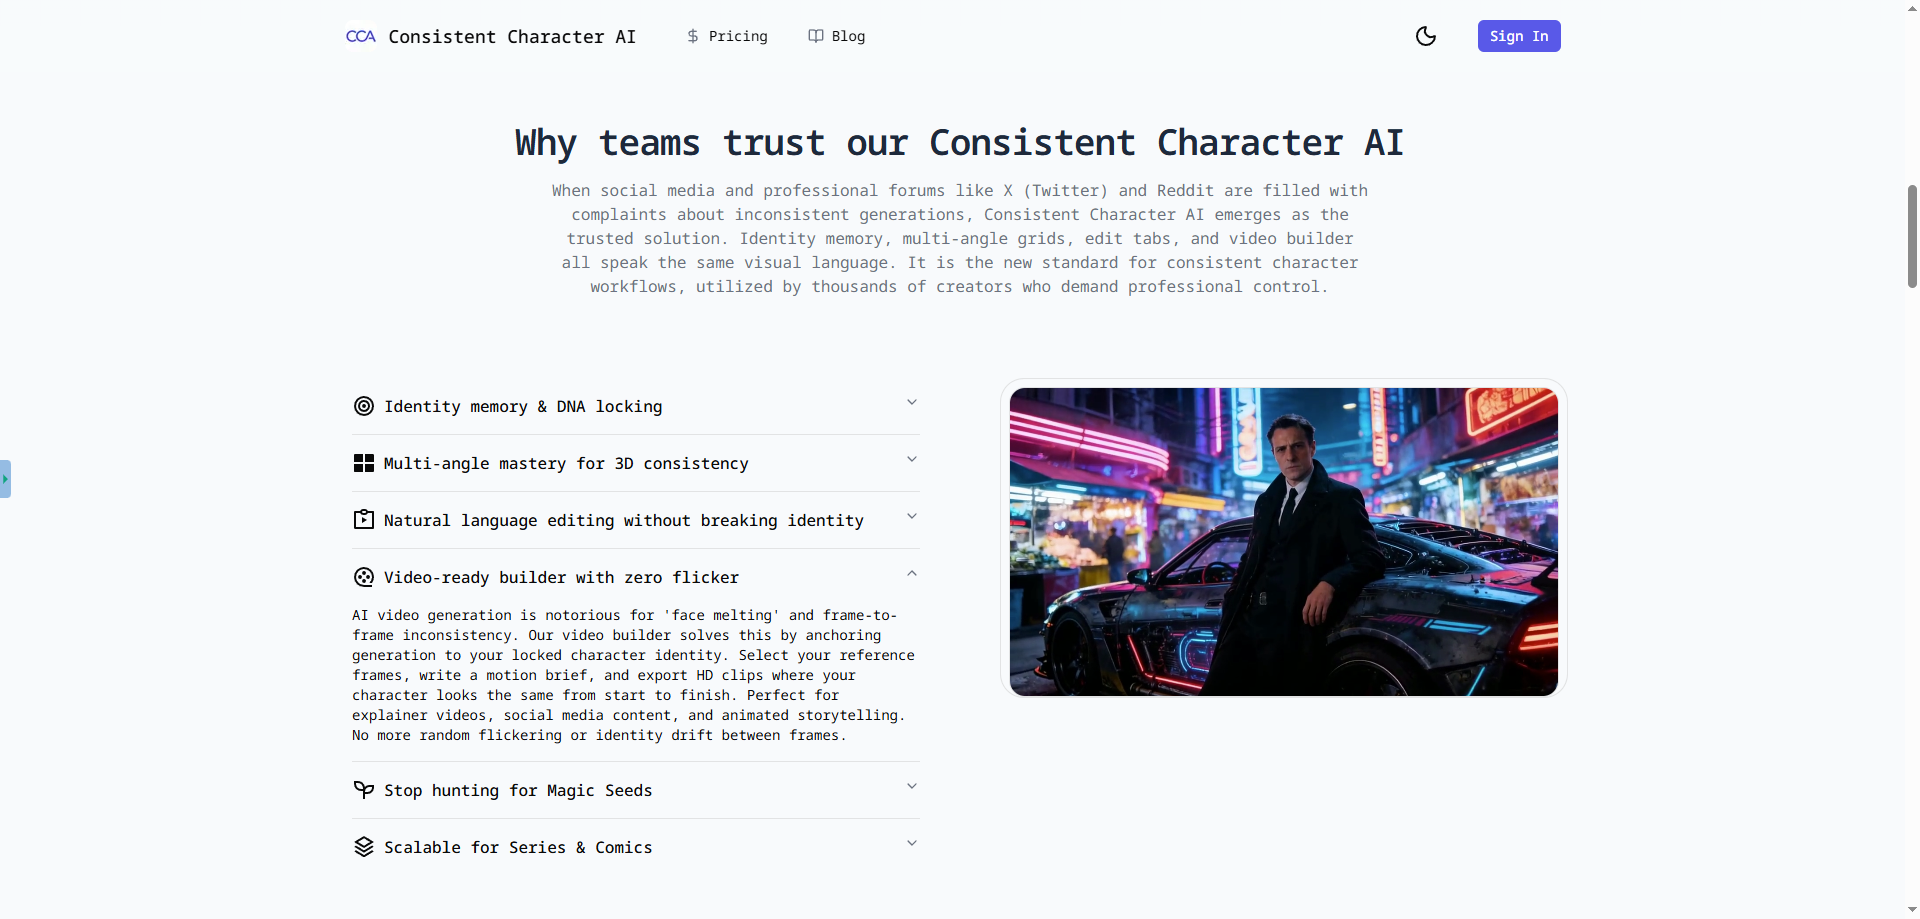This screenshot has height=919, width=1920.
Task: Toggle dark mode with the moon icon
Action: coord(1425,36)
